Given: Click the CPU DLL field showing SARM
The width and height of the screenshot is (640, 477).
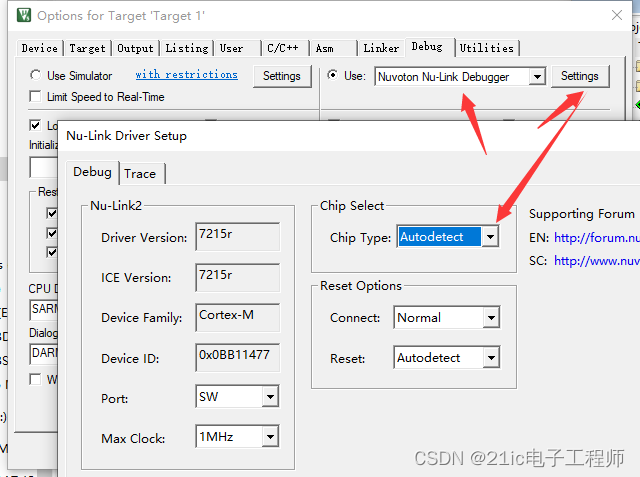Looking at the screenshot, I should (x=44, y=309).
